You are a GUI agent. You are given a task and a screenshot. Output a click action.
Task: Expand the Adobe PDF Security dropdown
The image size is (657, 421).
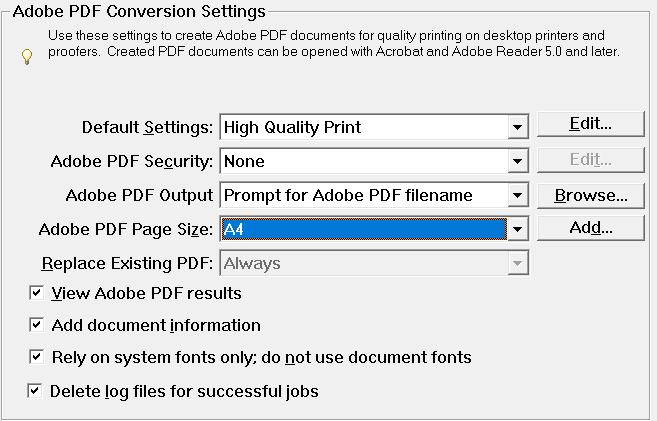pos(517,161)
